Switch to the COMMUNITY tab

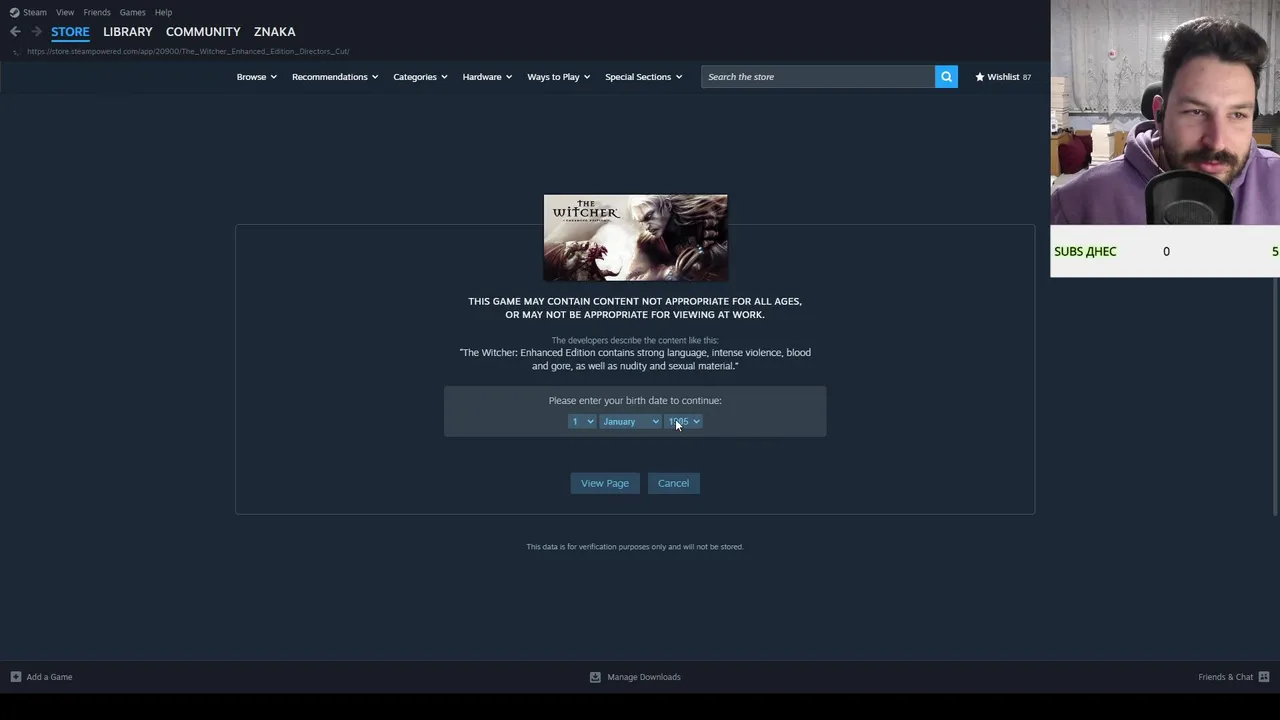click(x=203, y=32)
